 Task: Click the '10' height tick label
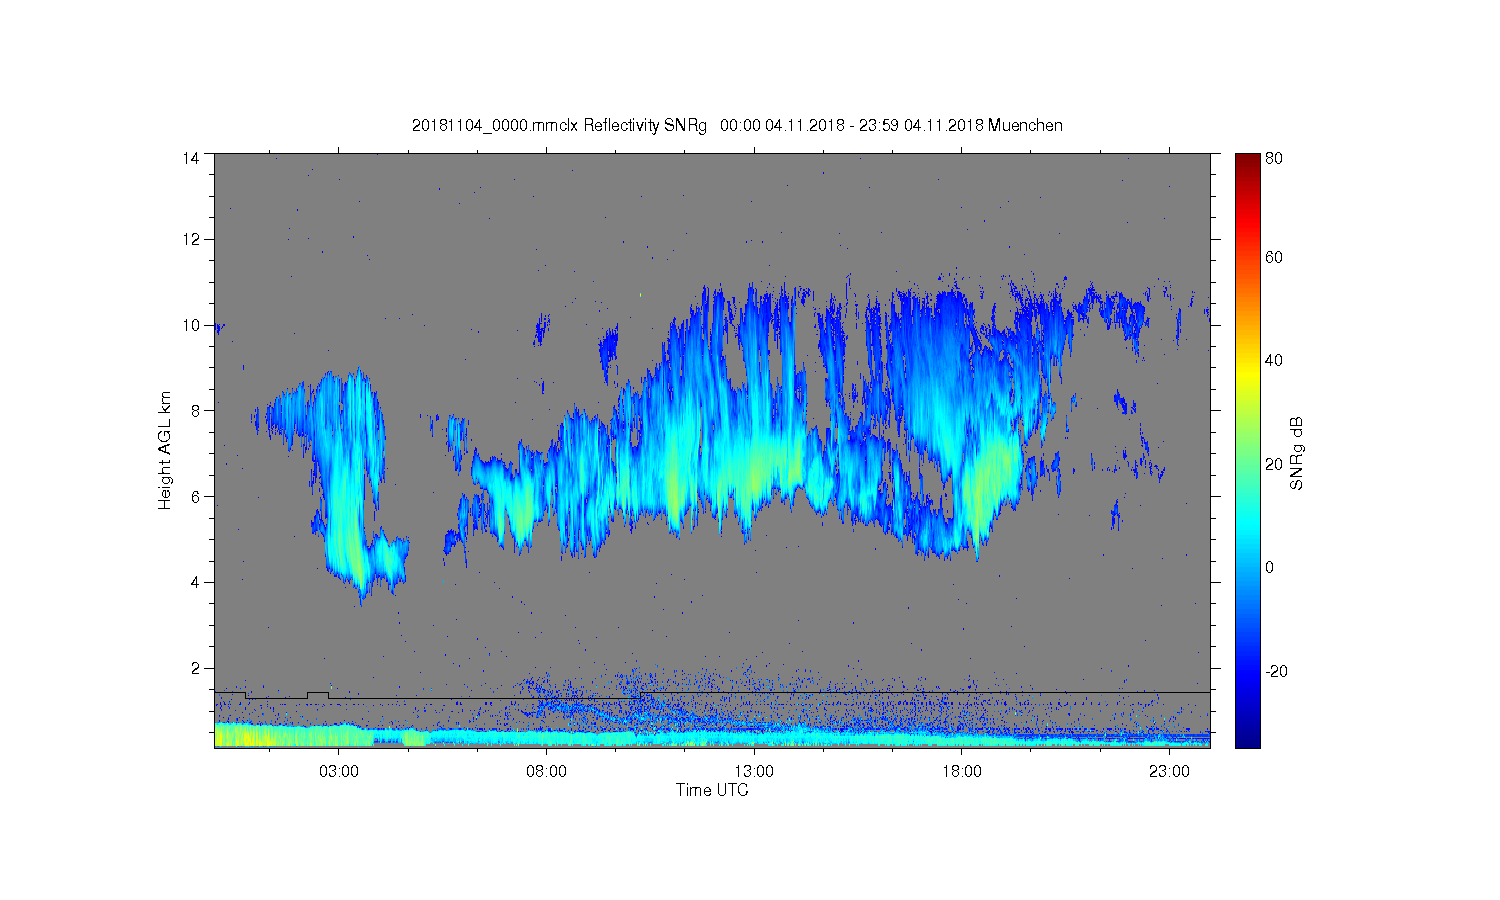pyautogui.click(x=191, y=325)
